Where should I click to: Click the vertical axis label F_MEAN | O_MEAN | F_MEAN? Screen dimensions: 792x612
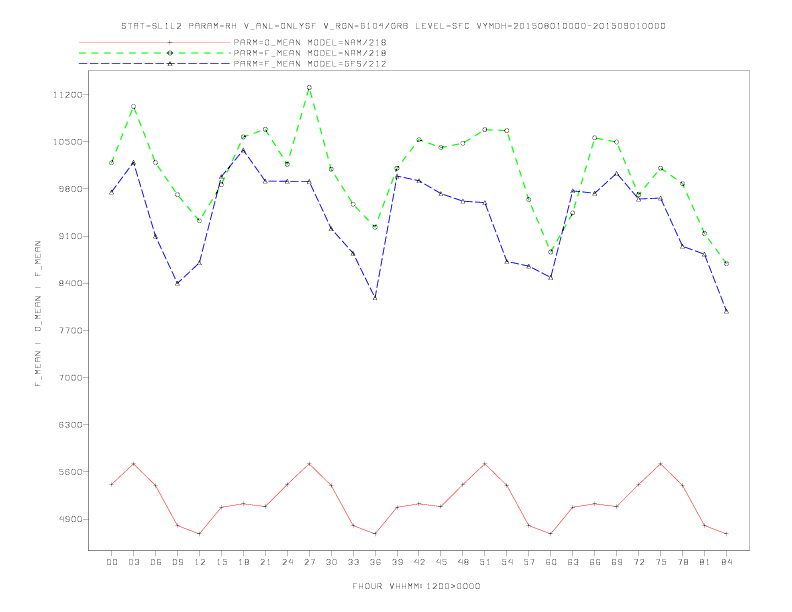(x=38, y=314)
